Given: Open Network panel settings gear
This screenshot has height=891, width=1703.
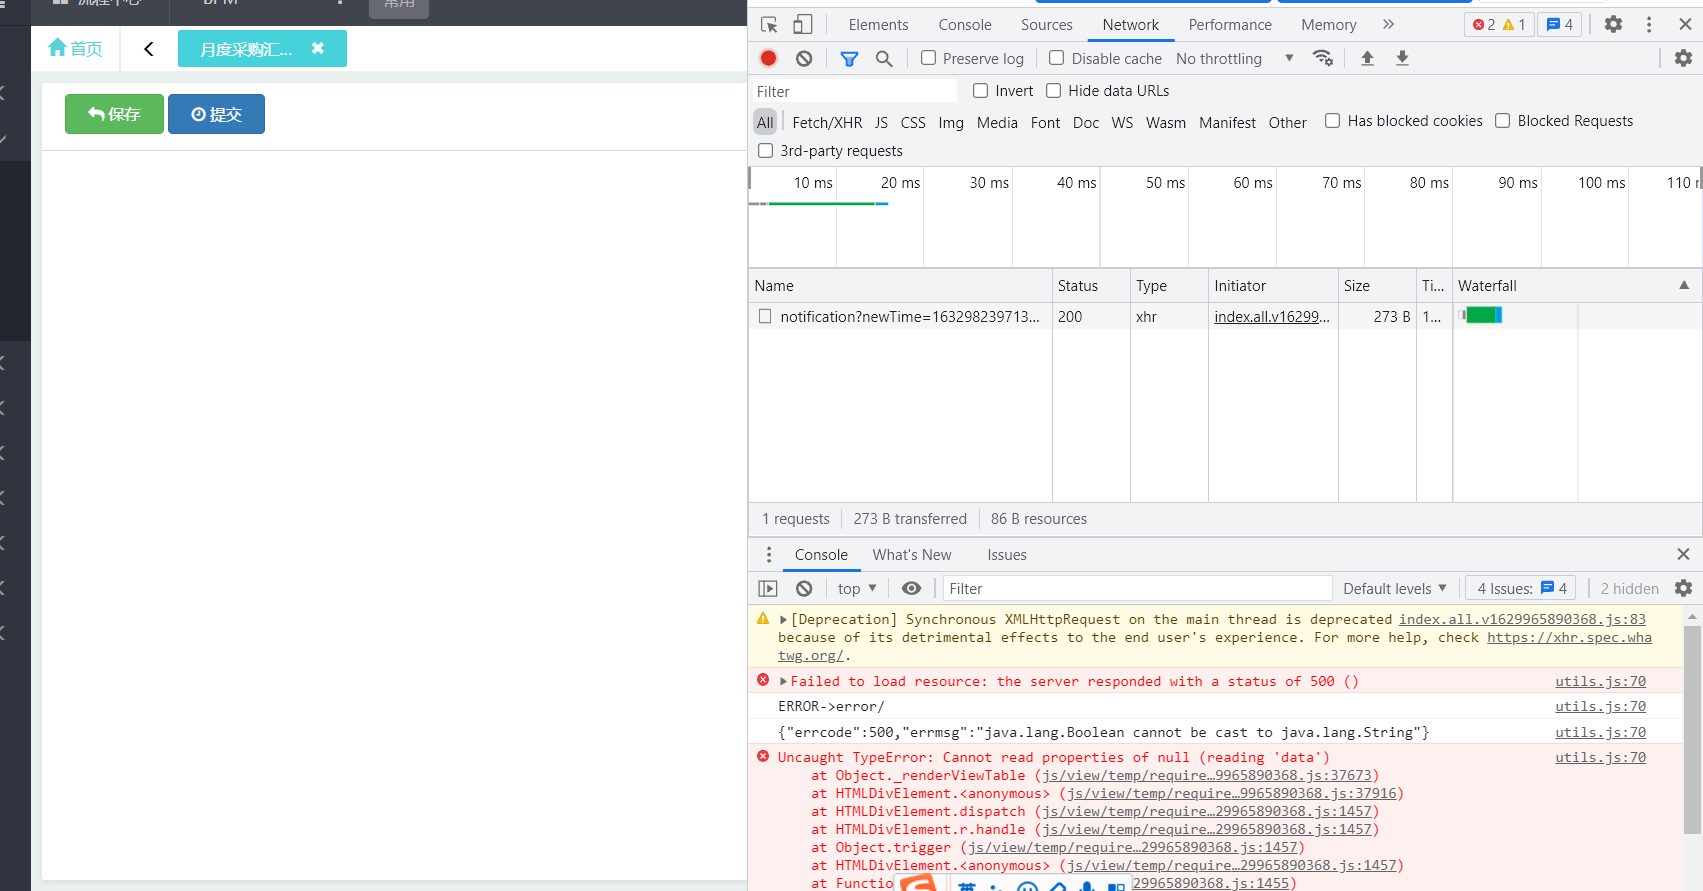Looking at the screenshot, I should tap(1683, 58).
